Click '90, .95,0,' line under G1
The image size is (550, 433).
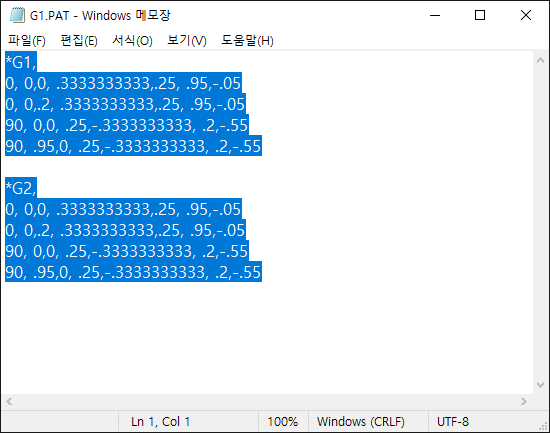point(133,146)
